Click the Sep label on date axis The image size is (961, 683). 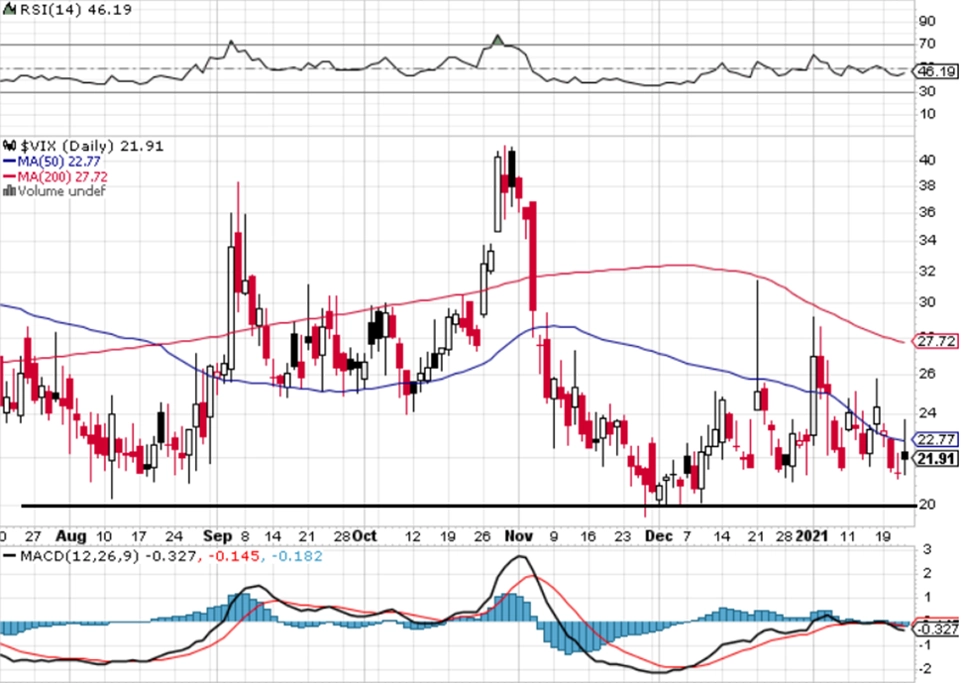tap(218, 536)
